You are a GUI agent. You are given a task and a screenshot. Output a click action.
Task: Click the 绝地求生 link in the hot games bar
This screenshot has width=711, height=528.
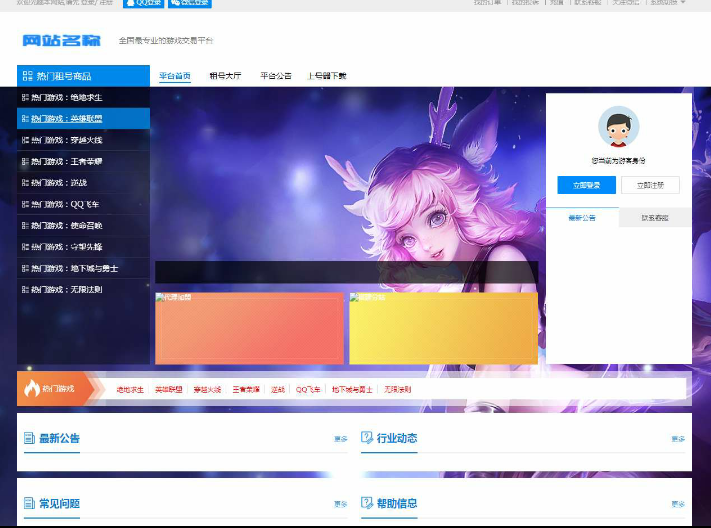tap(130, 390)
